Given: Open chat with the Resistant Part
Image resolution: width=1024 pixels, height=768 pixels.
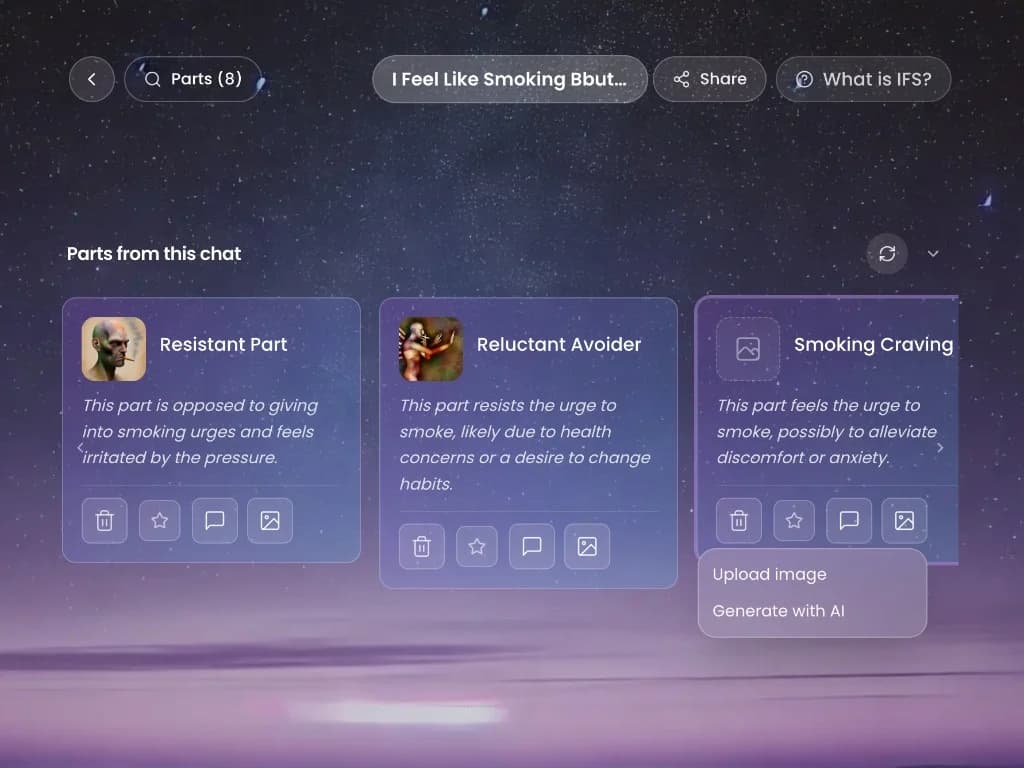Looking at the screenshot, I should tap(214, 520).
